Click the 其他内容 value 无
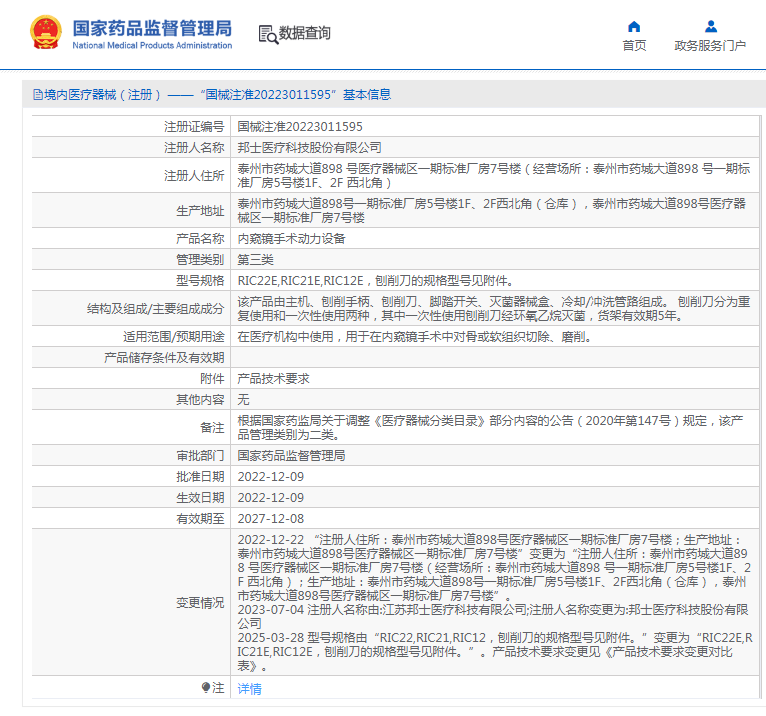This screenshot has width=766, height=716. click(243, 400)
